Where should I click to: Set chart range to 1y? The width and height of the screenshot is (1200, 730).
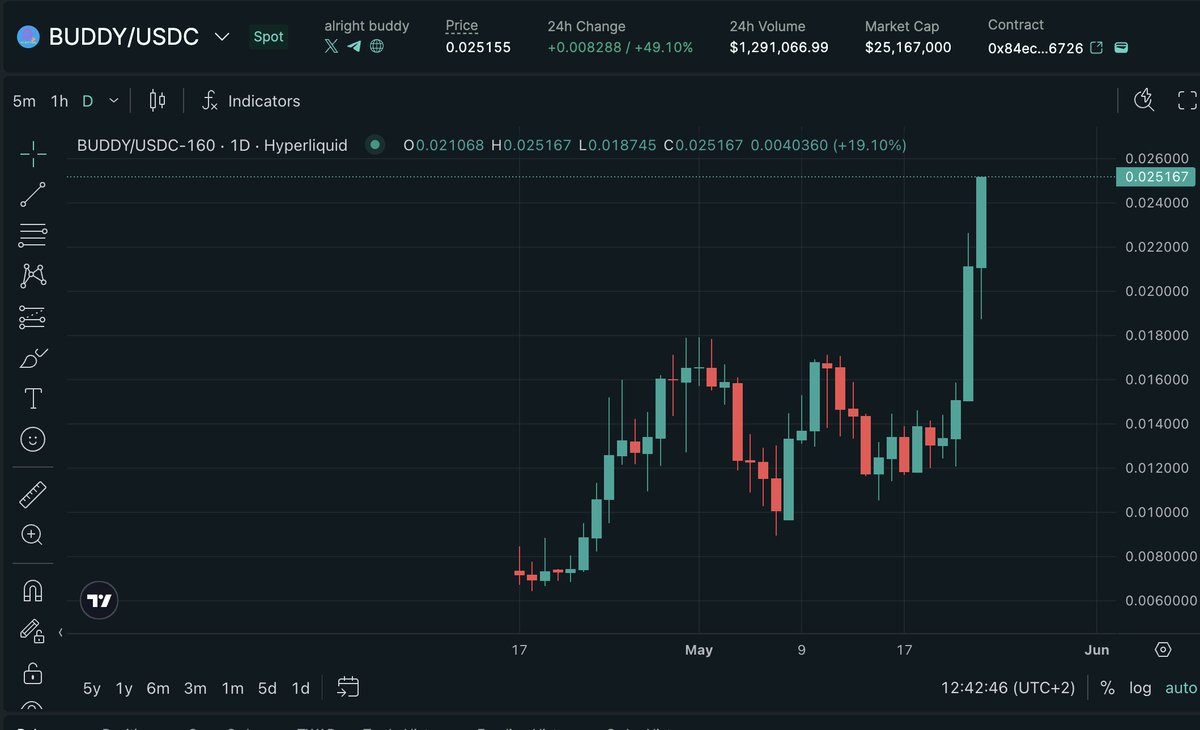[124, 688]
